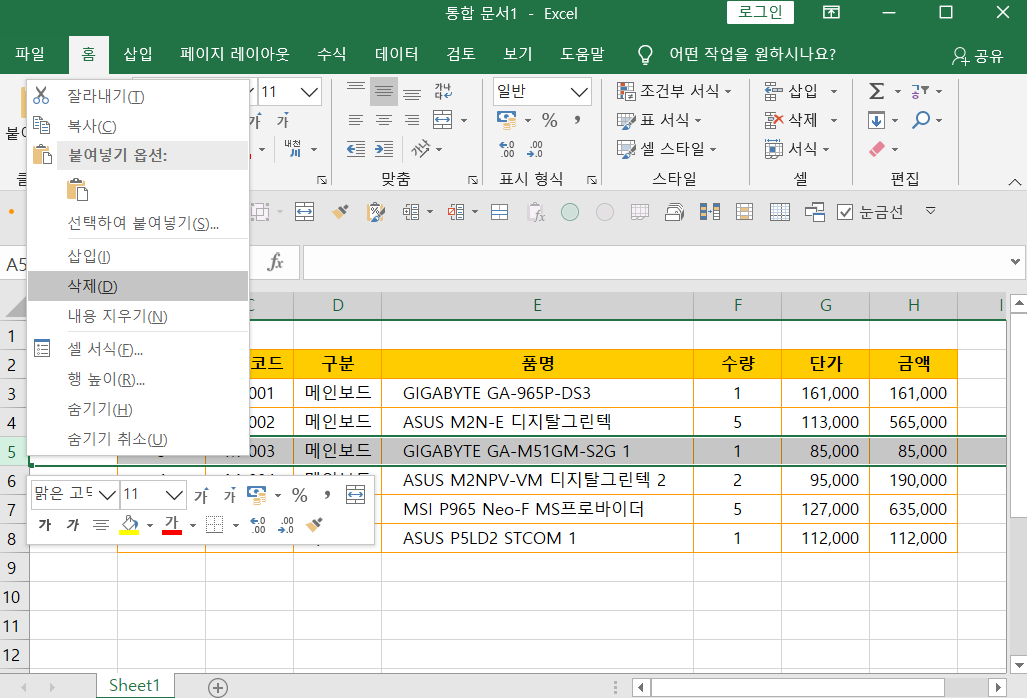1027x698 pixels.
Task: Open the 페이지 레이아웃 ribbon tab
Action: tap(234, 54)
